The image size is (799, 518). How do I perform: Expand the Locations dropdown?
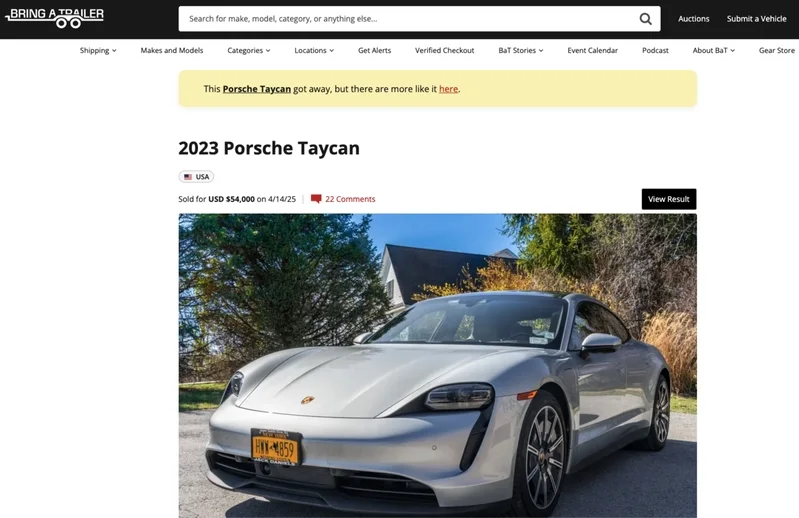314,50
